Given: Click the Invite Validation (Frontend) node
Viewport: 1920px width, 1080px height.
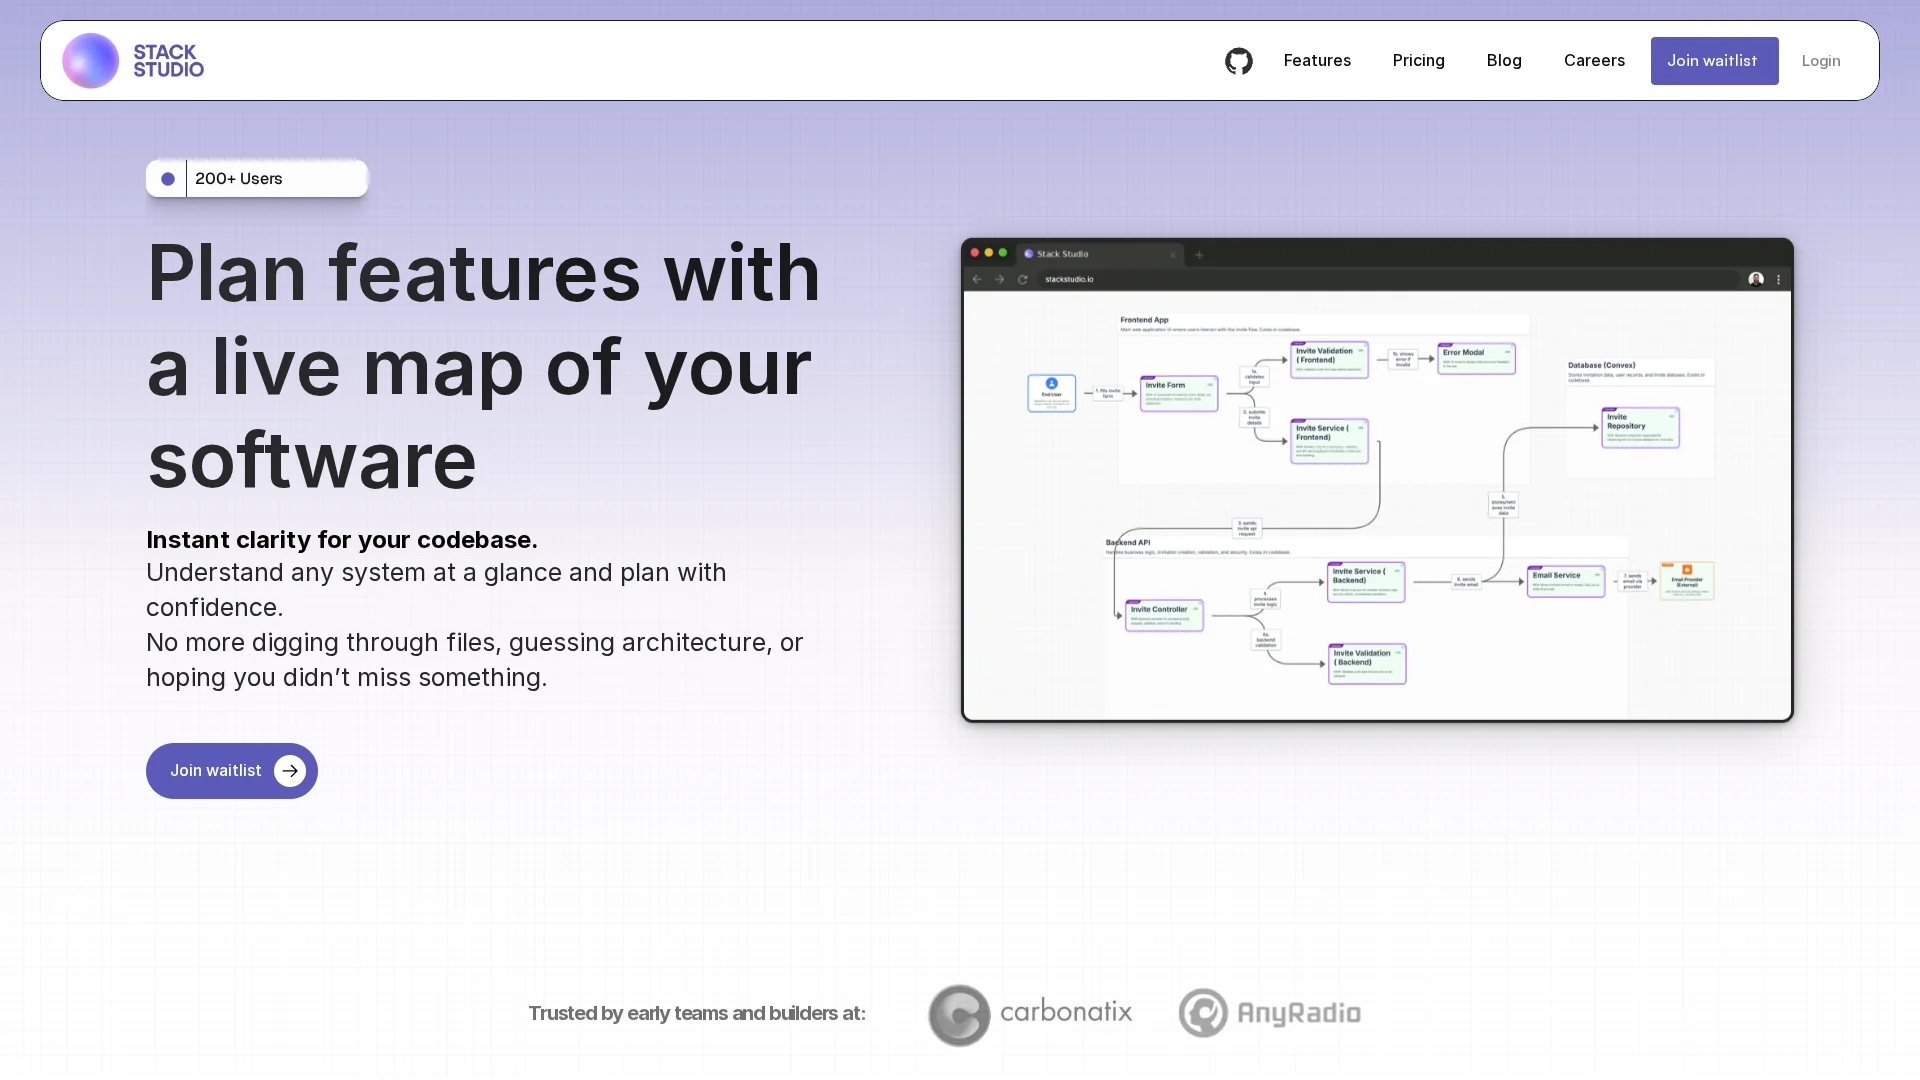Looking at the screenshot, I should tap(1329, 361).
